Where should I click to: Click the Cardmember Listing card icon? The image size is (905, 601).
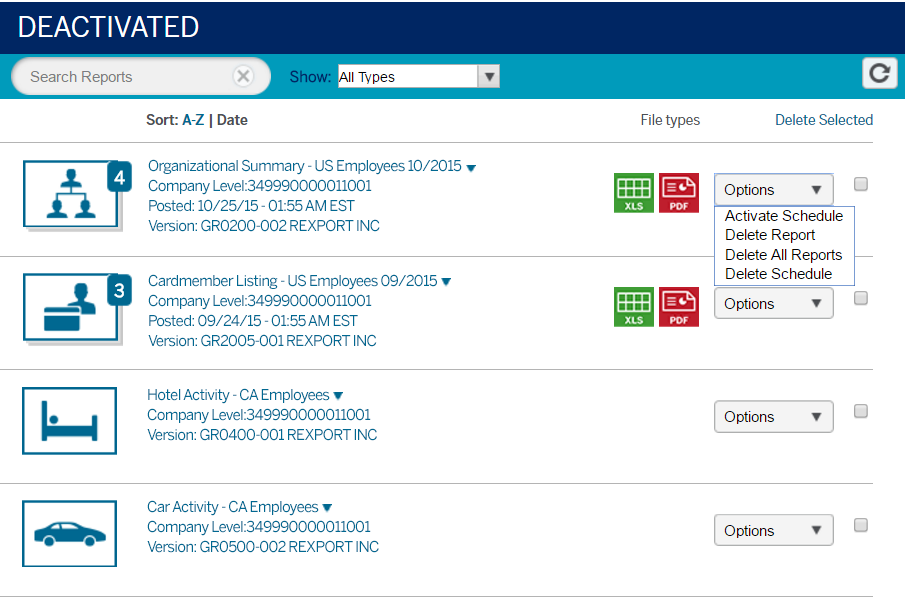tap(70, 307)
